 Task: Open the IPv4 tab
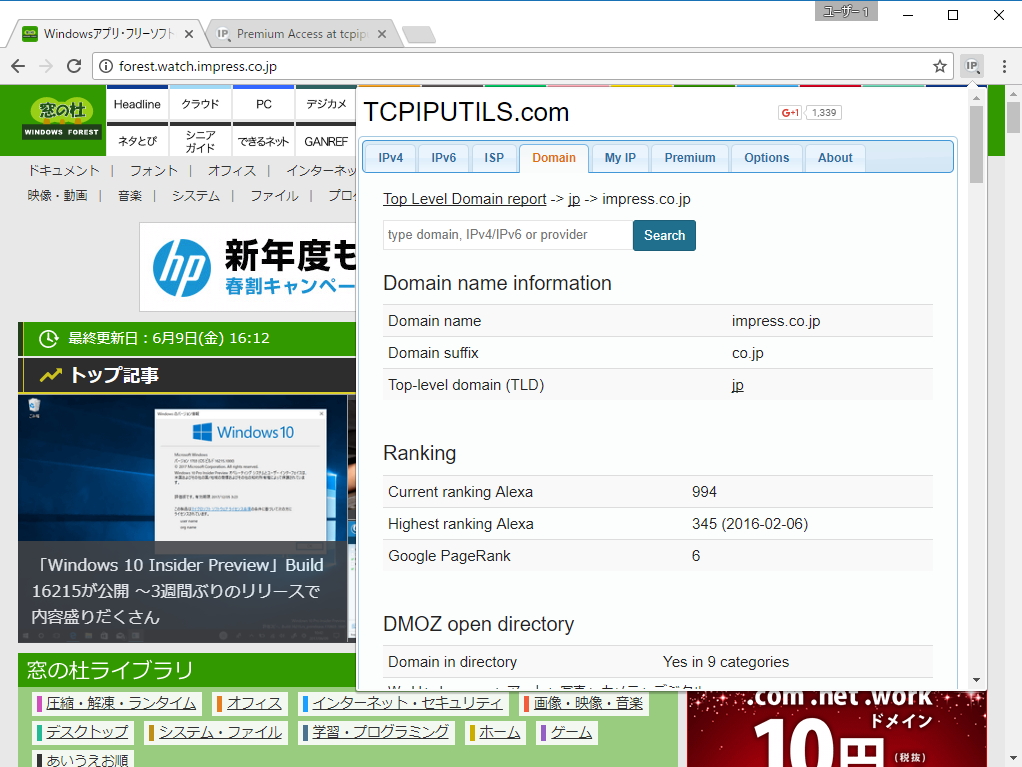(390, 158)
